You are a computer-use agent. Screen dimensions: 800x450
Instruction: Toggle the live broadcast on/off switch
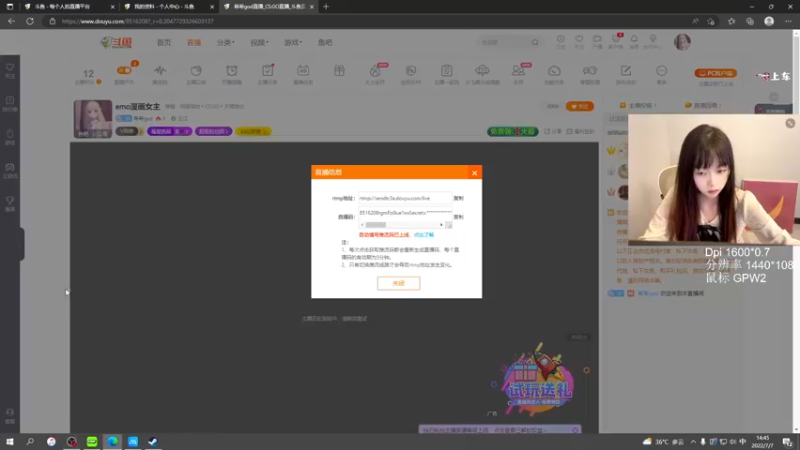(x=124, y=70)
